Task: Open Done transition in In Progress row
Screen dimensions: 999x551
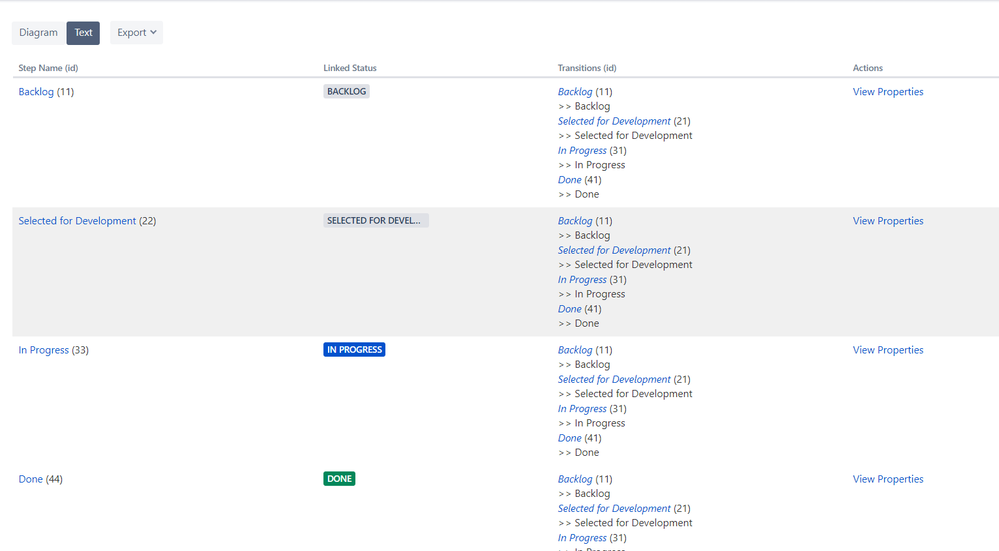Action: (569, 438)
